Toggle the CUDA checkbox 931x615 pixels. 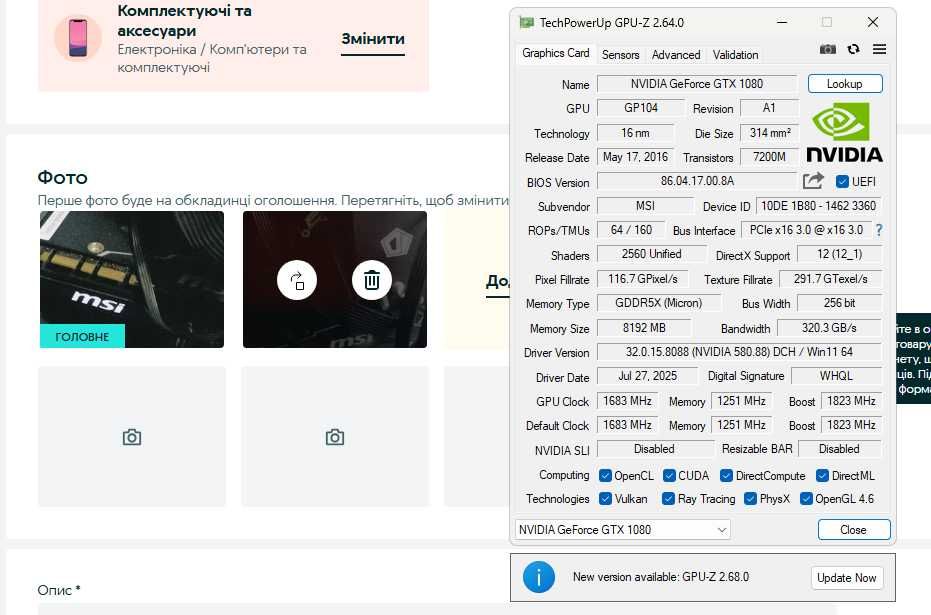click(669, 475)
